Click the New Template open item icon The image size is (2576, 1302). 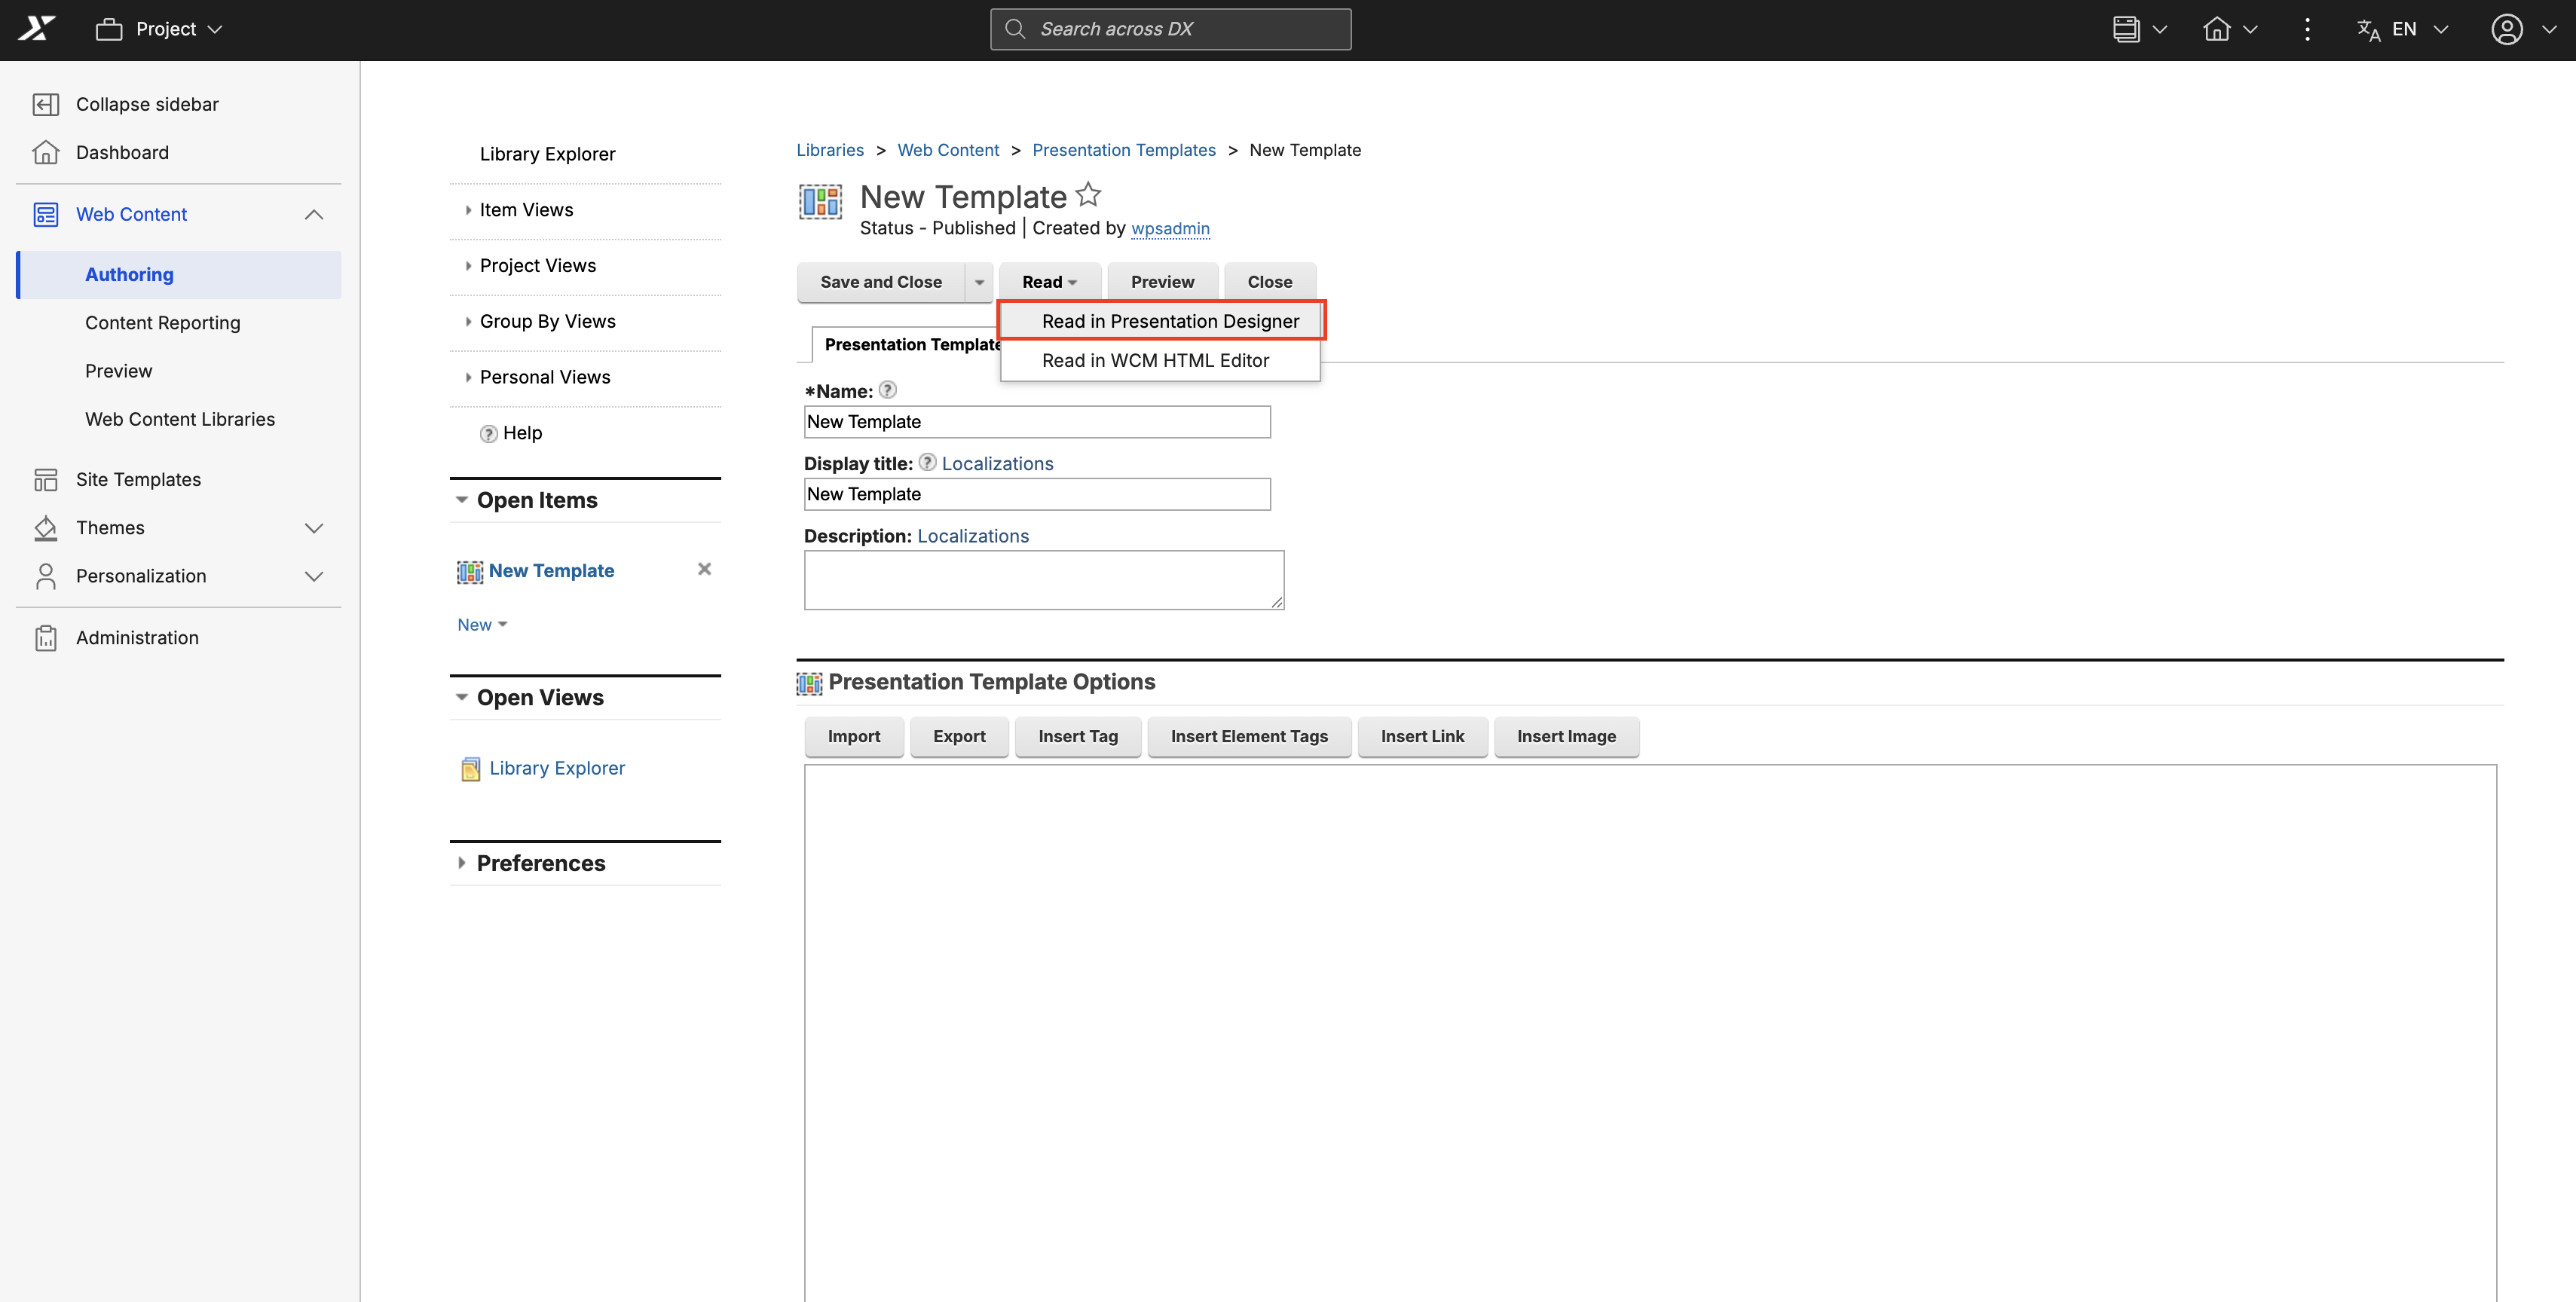[469, 571]
